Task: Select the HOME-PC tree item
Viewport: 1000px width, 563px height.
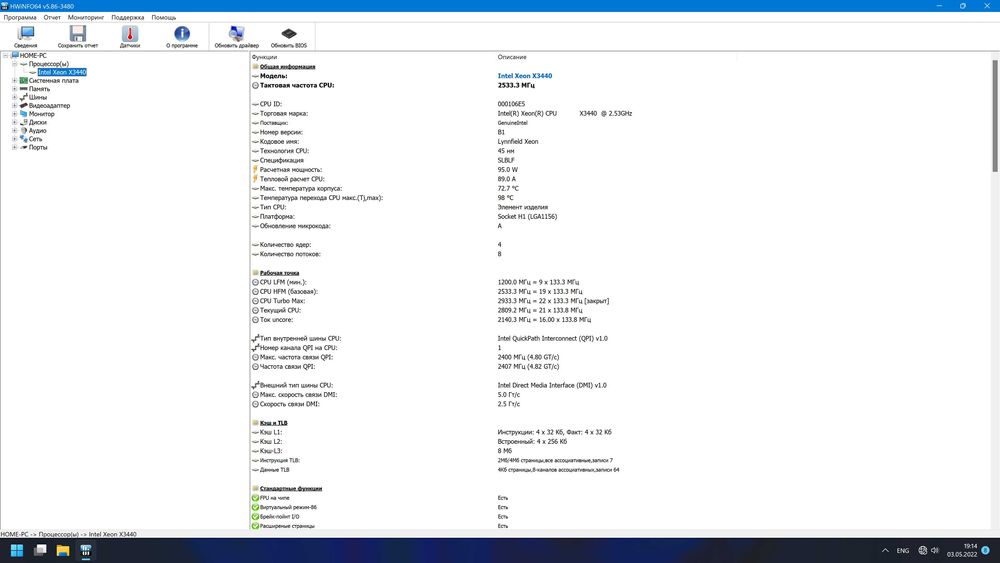Action: point(33,55)
